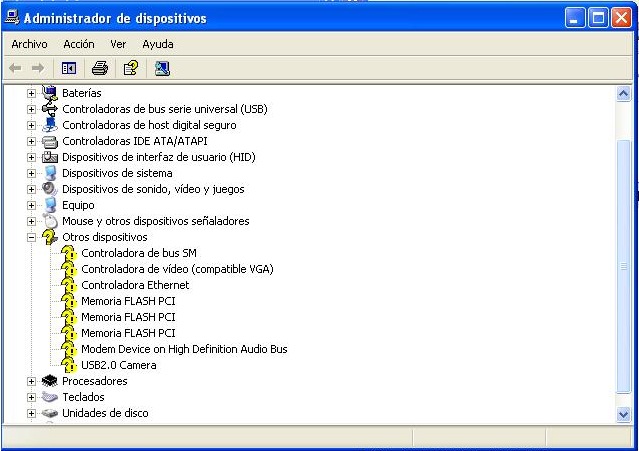Open the Ver menu

click(118, 44)
